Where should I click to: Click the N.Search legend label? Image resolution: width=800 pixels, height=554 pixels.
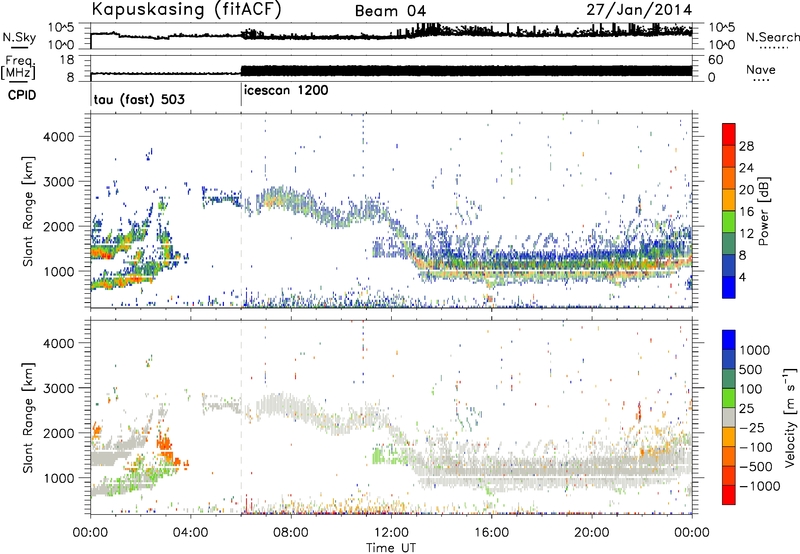pyautogui.click(x=773, y=37)
